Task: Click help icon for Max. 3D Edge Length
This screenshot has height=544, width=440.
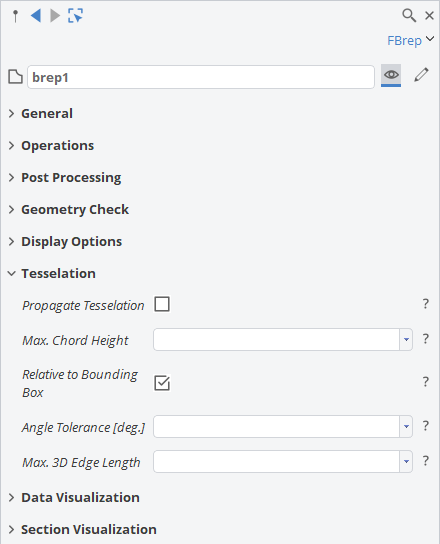Action: [426, 461]
